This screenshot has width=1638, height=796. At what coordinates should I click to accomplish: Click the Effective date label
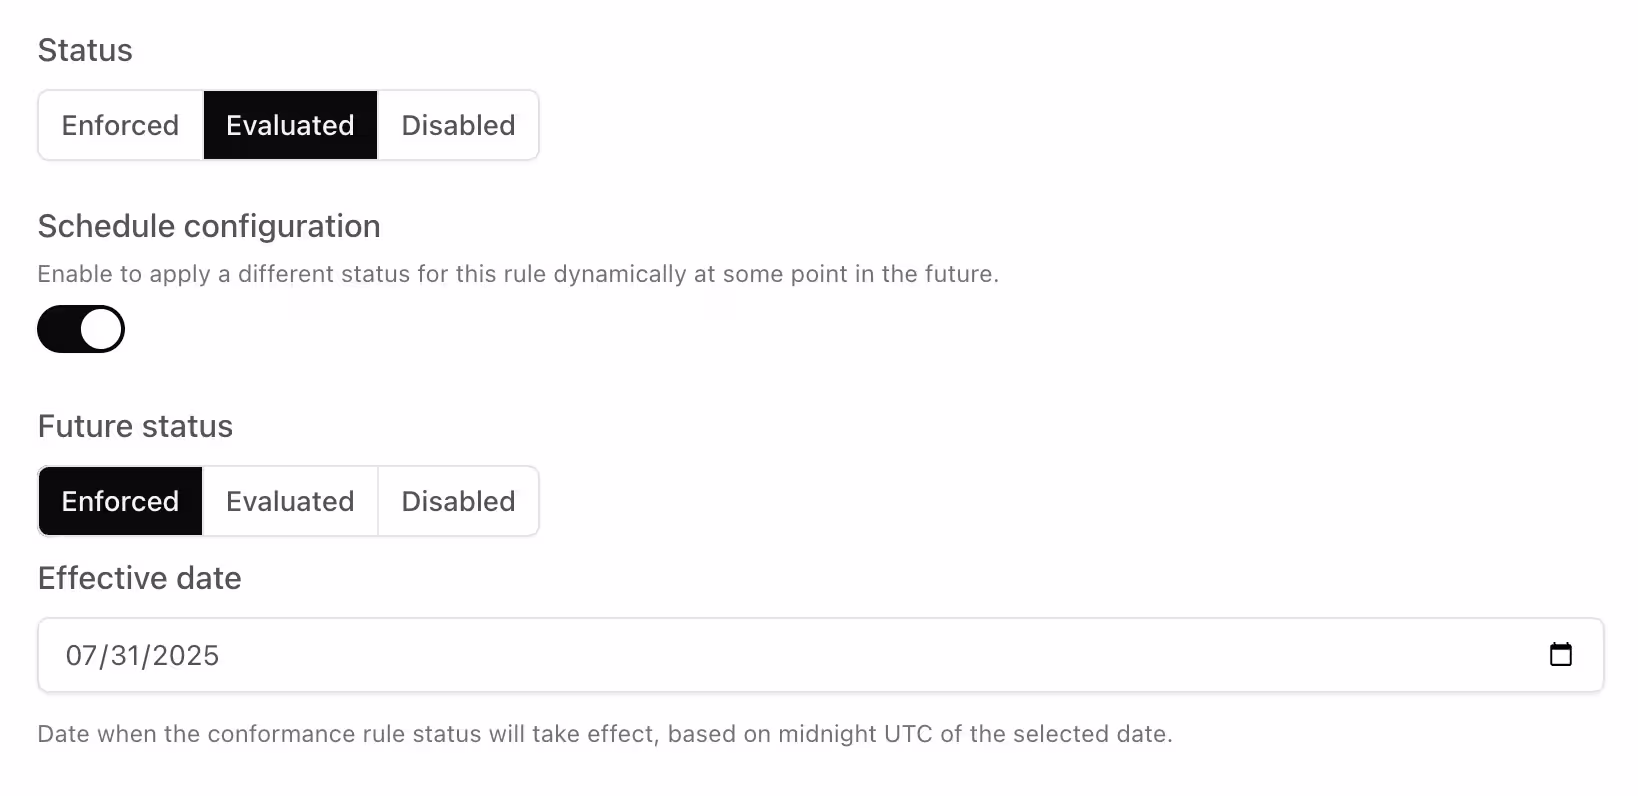(x=139, y=578)
